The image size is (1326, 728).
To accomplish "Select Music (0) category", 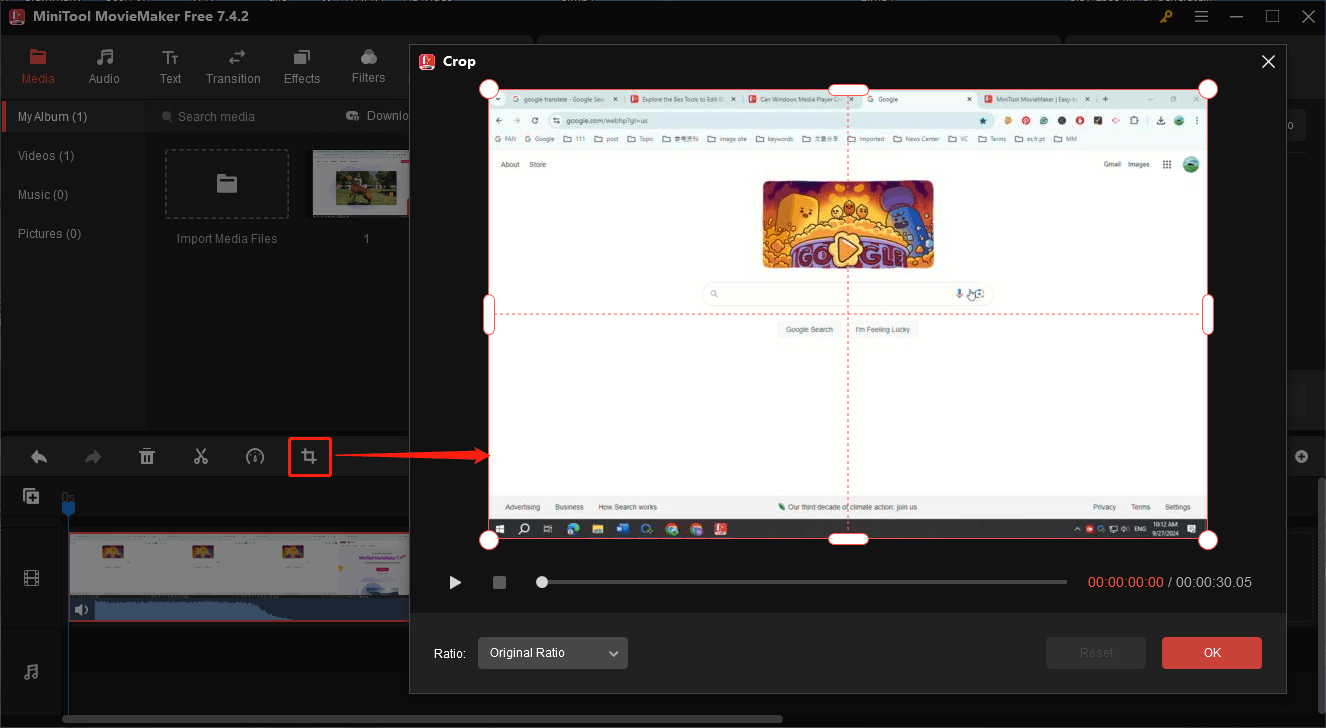I will 43,195.
